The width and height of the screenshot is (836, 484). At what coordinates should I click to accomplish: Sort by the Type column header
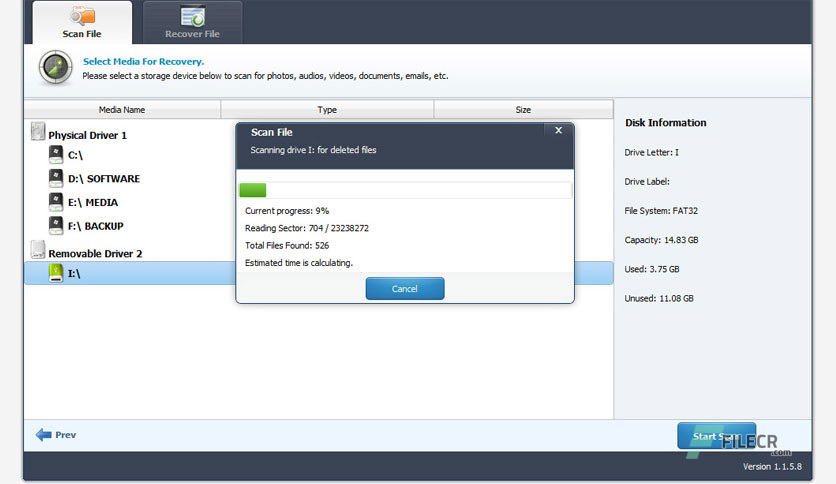327,109
